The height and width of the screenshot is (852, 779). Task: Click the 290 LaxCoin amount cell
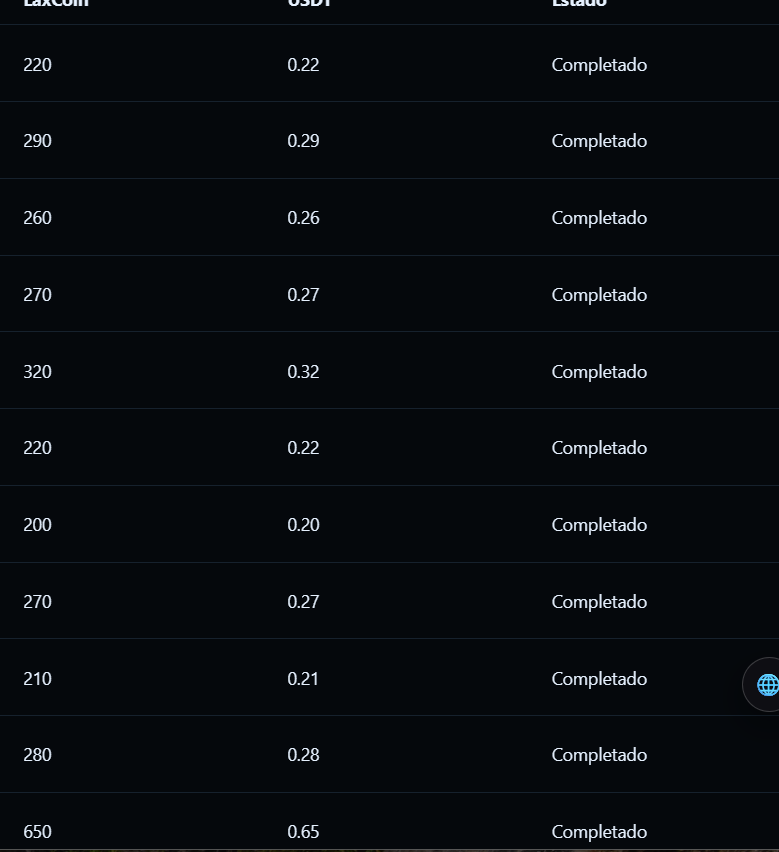point(38,141)
